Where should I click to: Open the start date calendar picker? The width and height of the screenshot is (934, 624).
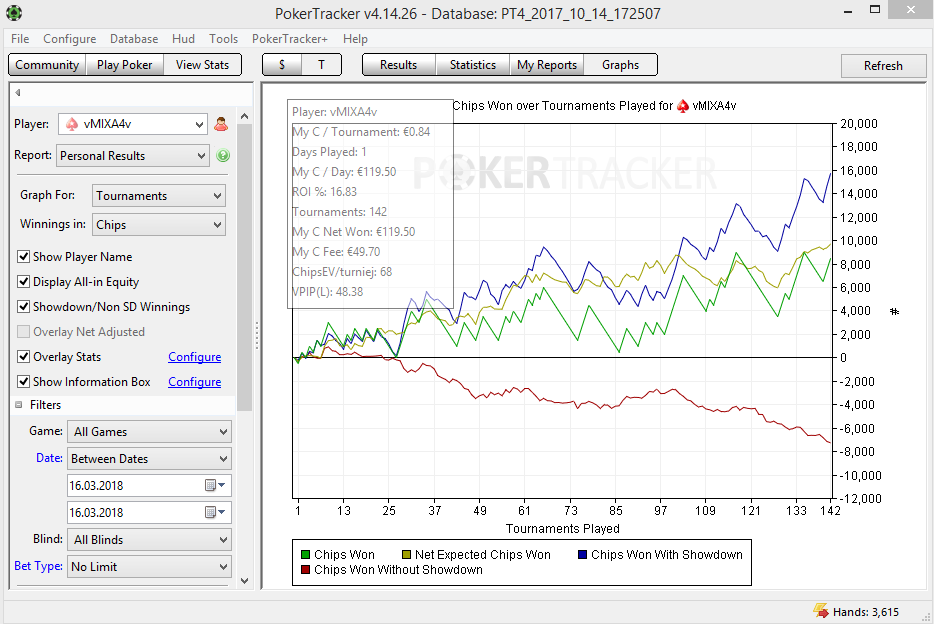point(215,485)
